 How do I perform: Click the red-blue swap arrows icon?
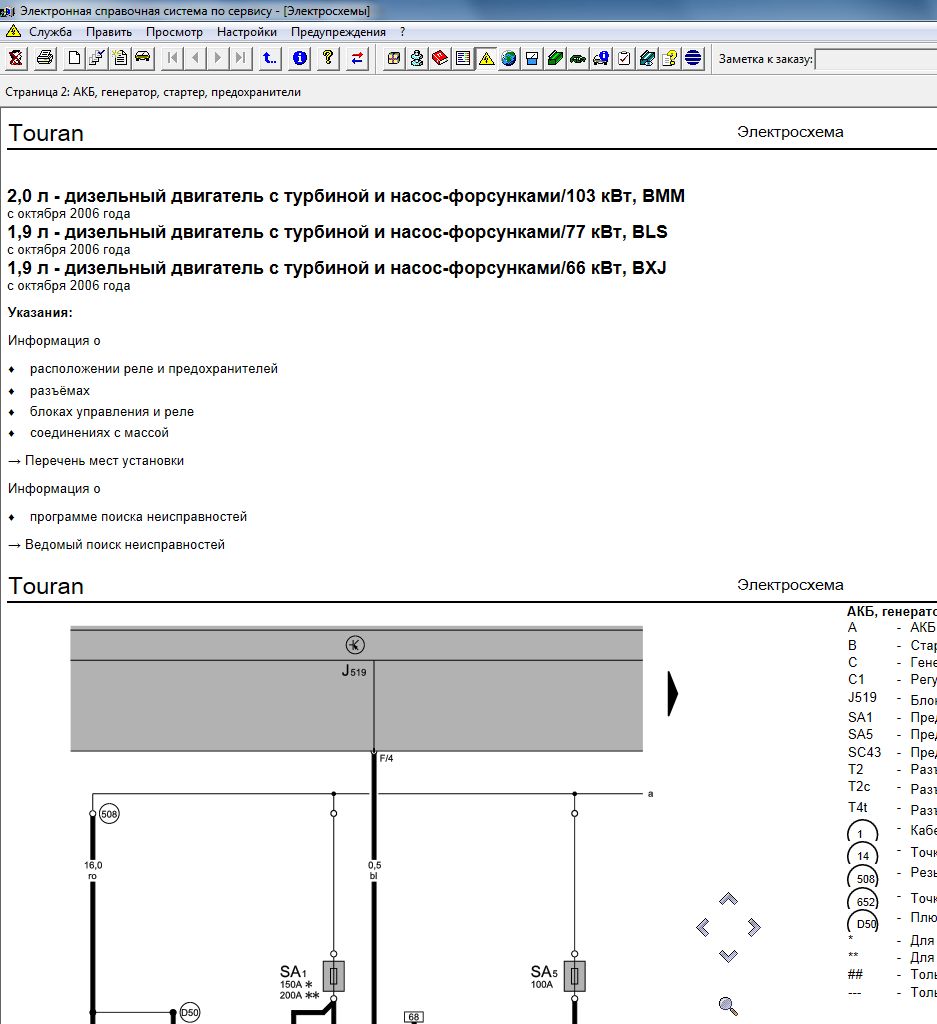pyautogui.click(x=357, y=58)
